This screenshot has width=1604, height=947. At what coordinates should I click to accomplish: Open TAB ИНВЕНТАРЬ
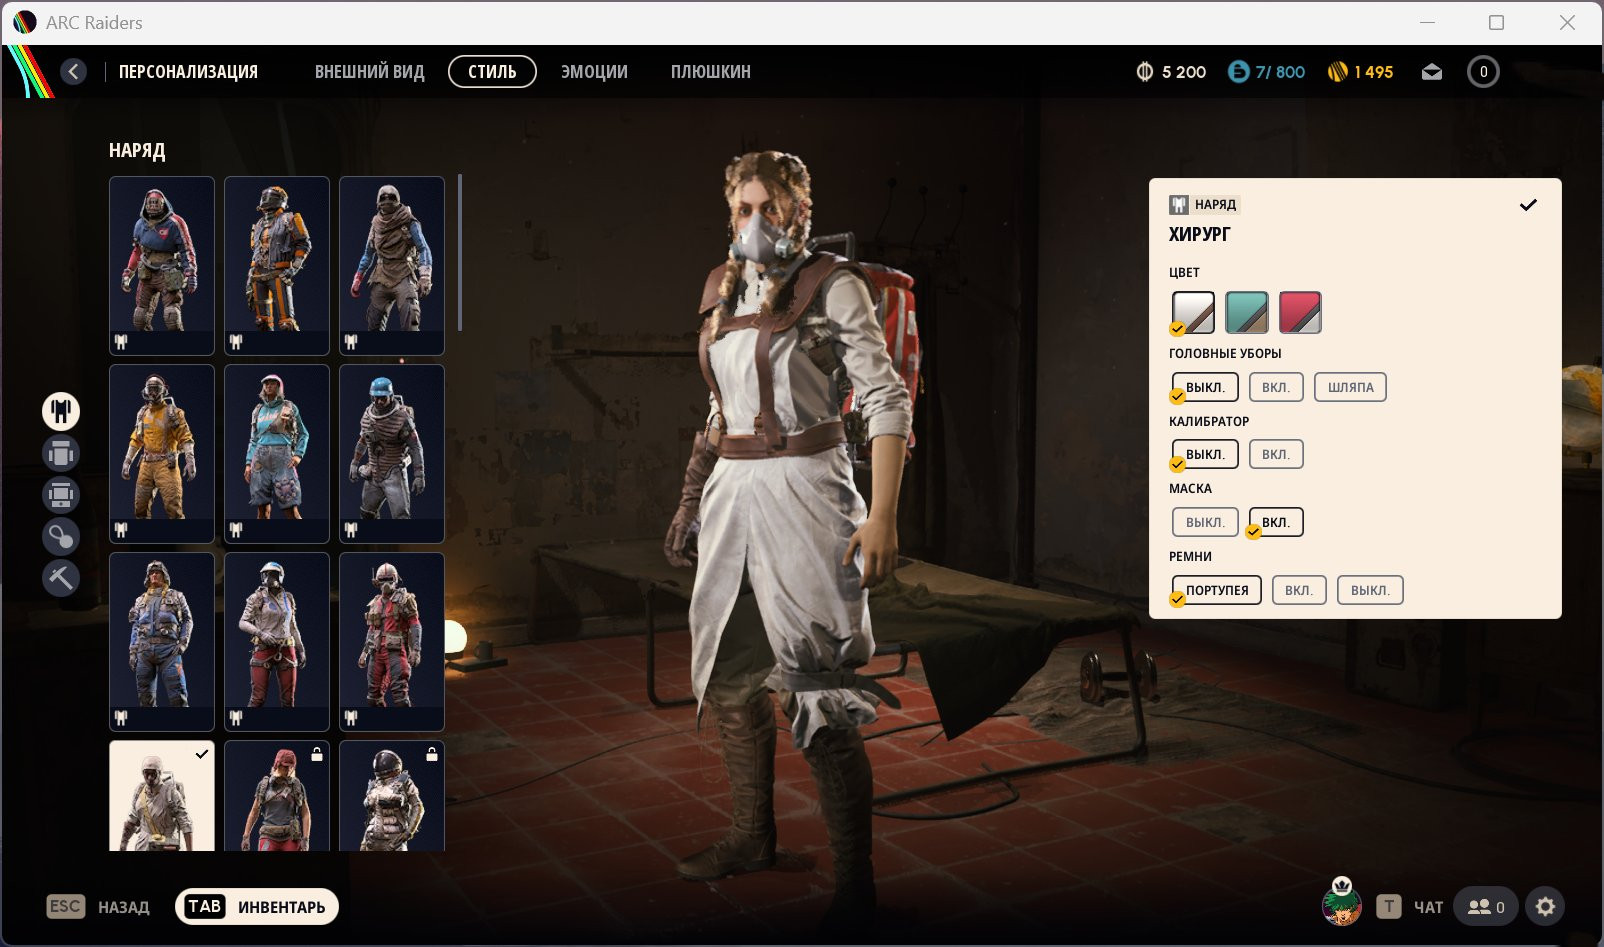click(x=257, y=907)
